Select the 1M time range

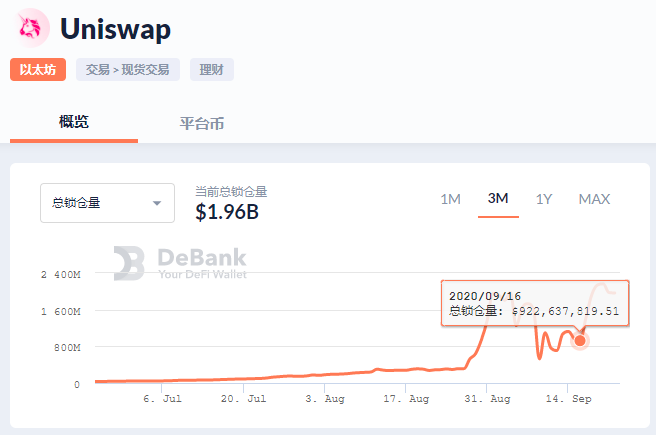(450, 199)
